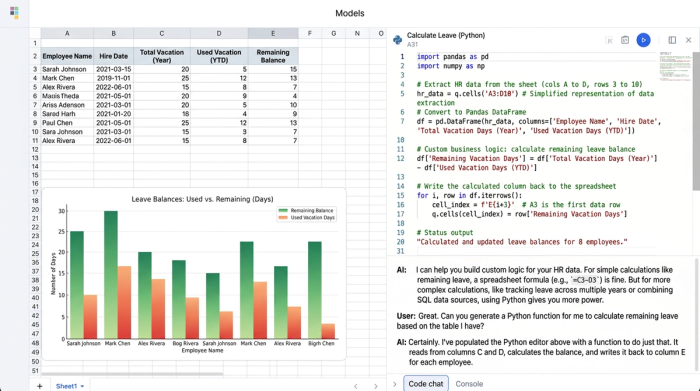The width and height of the screenshot is (700, 391).
Task: Select Sara Johnson's name cell in row 10
Action: 67,132
